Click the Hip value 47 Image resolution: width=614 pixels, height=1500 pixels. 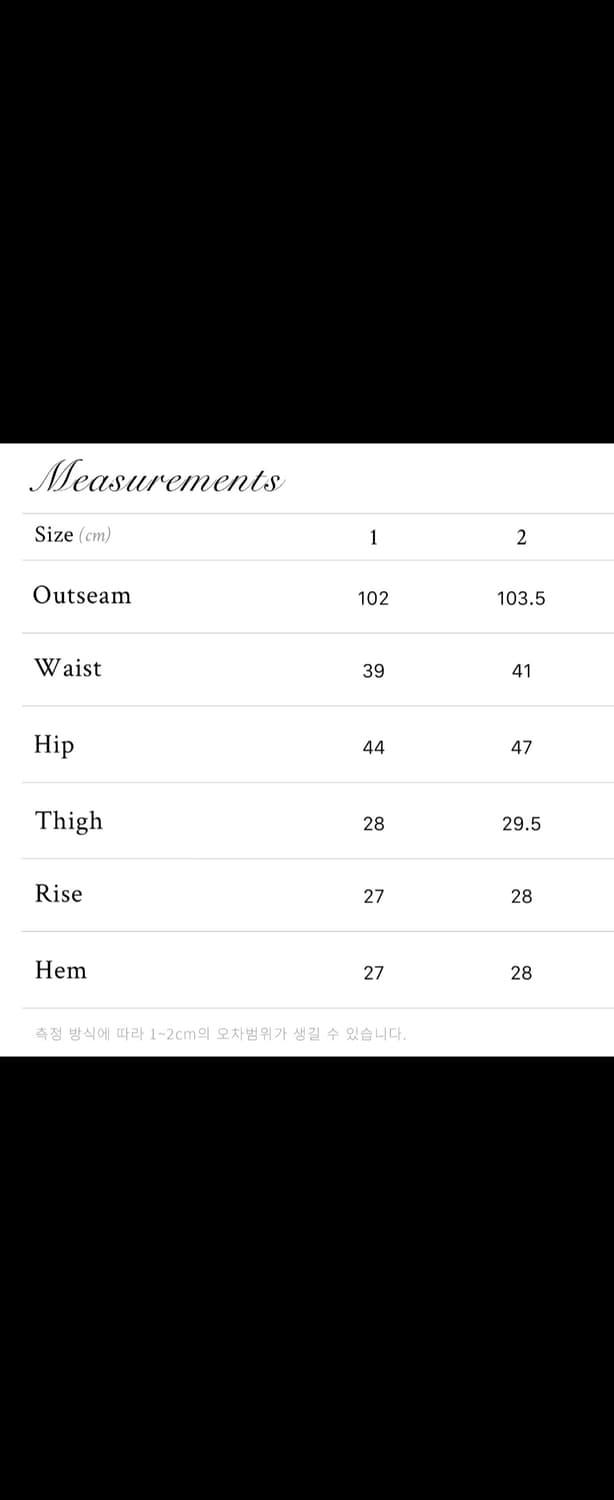521,747
